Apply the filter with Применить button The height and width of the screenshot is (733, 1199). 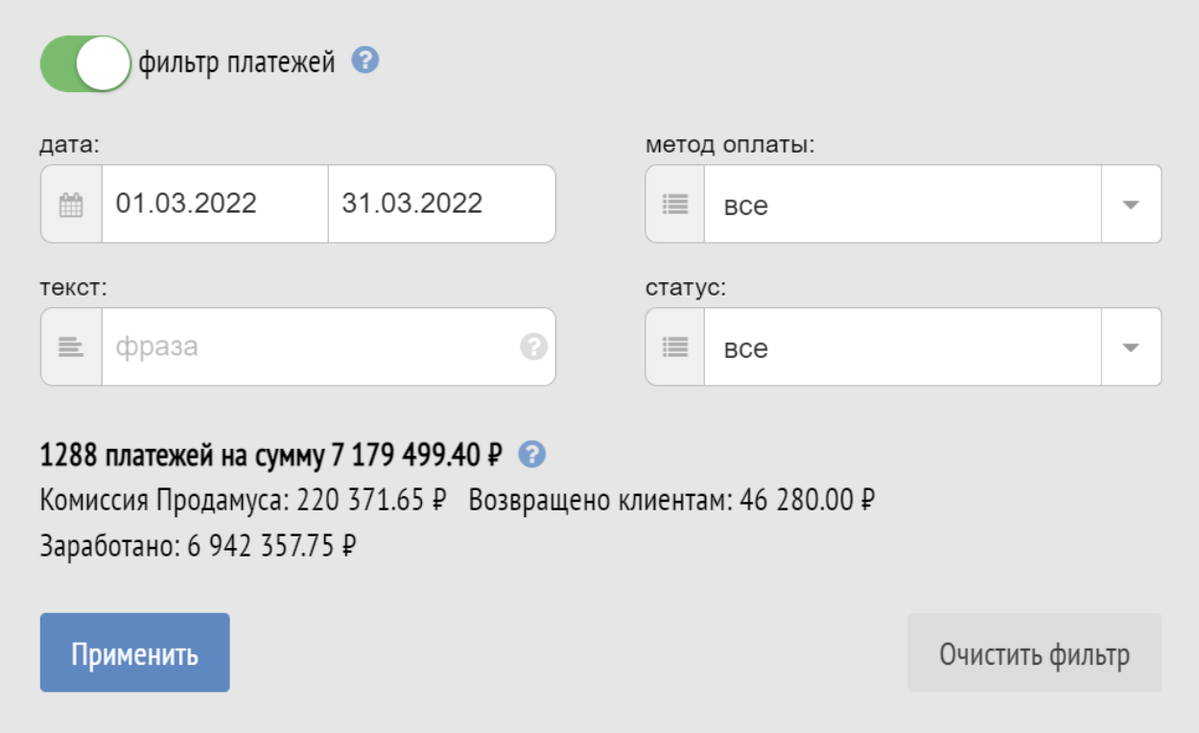coord(135,653)
